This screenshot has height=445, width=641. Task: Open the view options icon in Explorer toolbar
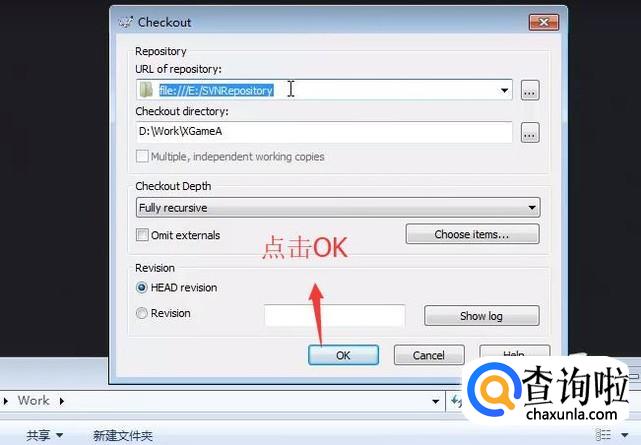[603, 435]
